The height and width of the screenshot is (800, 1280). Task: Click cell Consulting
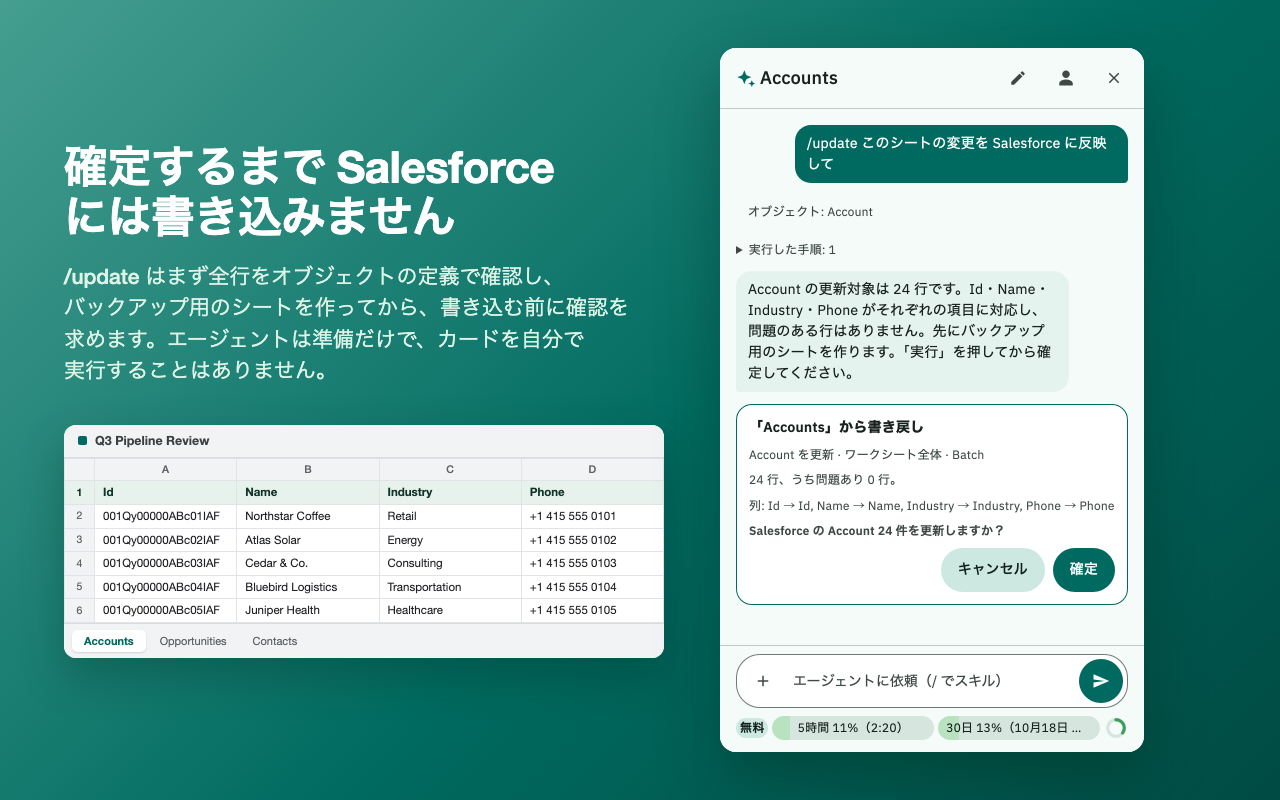[450, 563]
